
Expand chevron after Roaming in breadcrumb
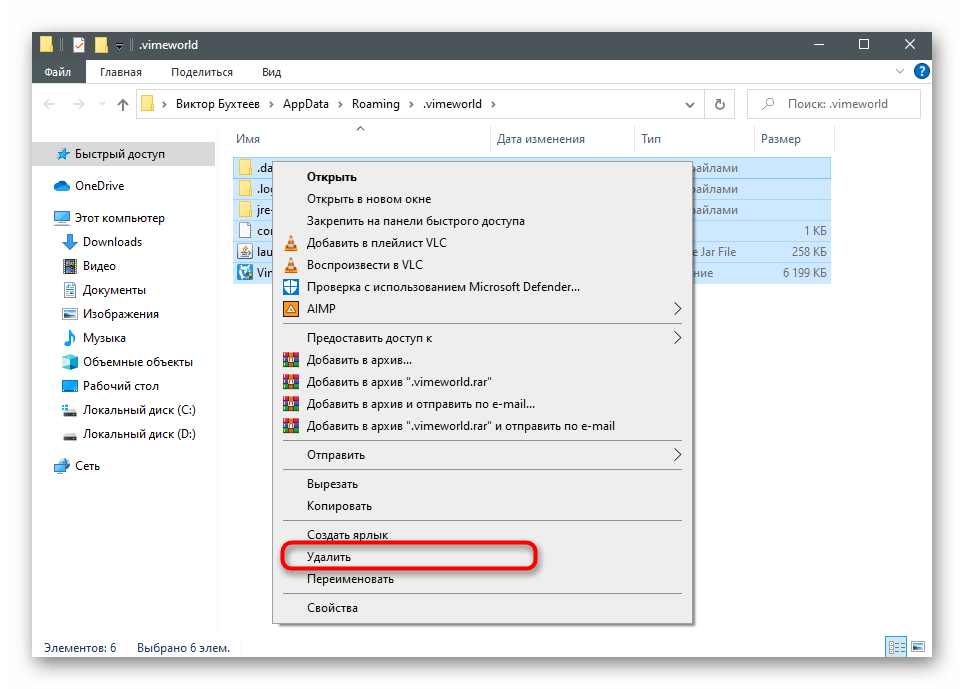pos(411,104)
